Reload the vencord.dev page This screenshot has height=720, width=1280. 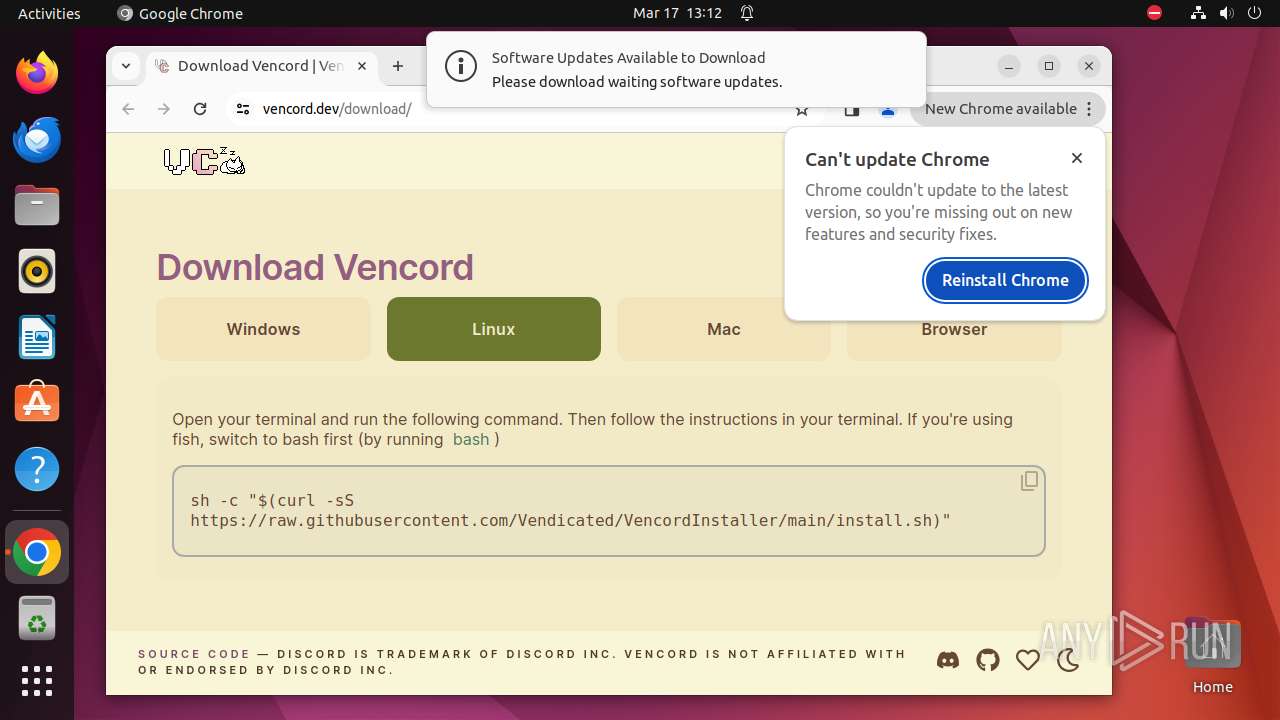(200, 109)
